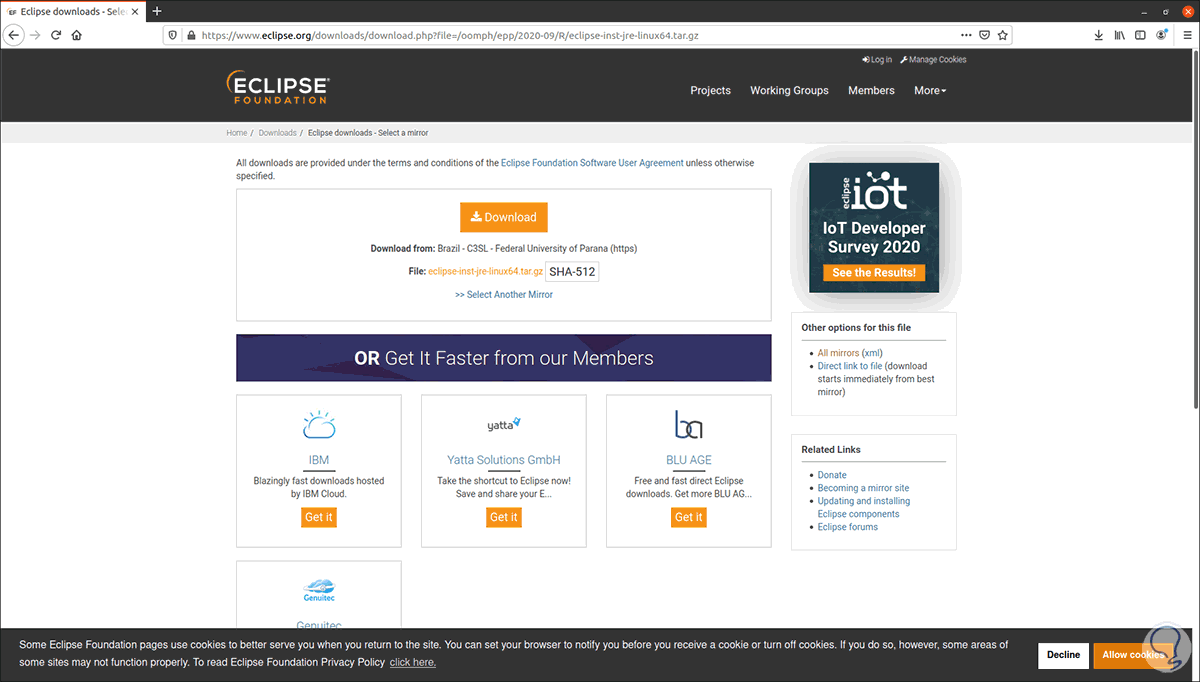Decline cookies

pos(1063,655)
